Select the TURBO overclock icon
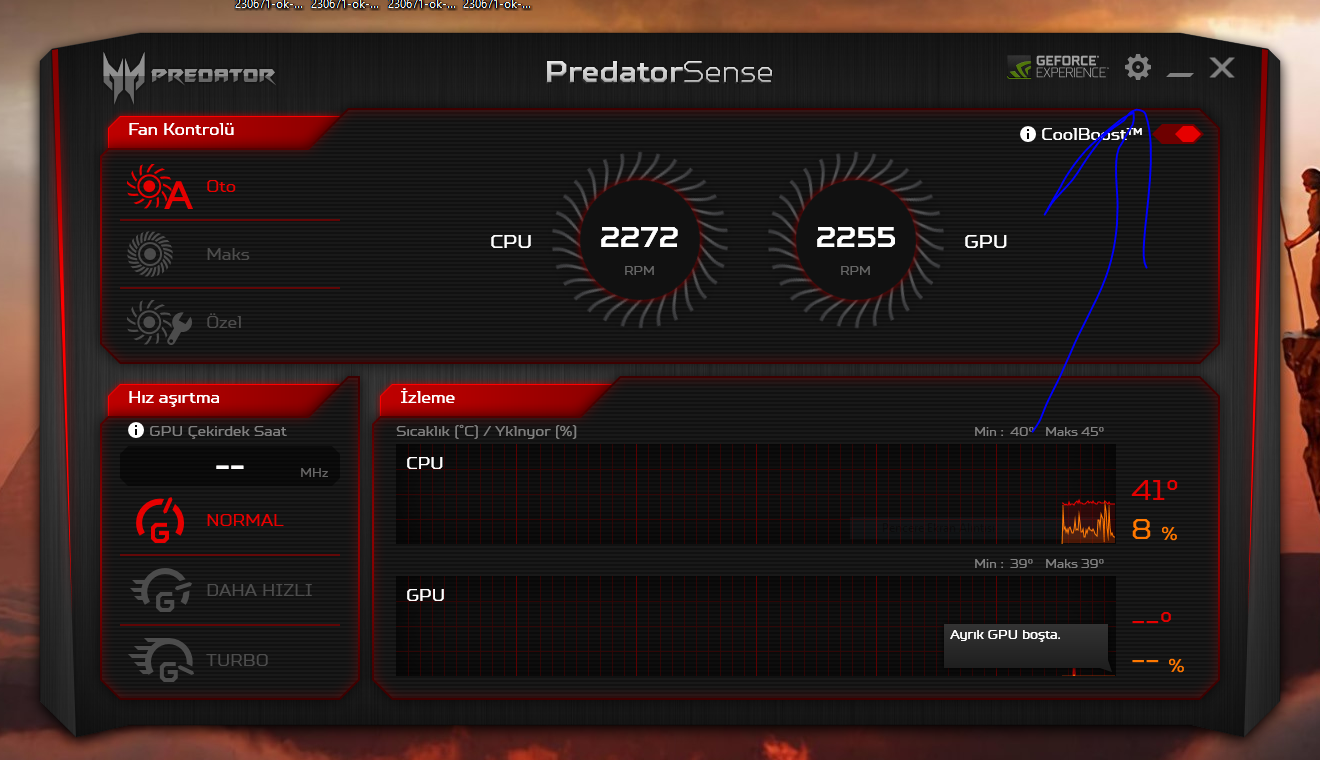This screenshot has width=1320, height=760. 162,660
